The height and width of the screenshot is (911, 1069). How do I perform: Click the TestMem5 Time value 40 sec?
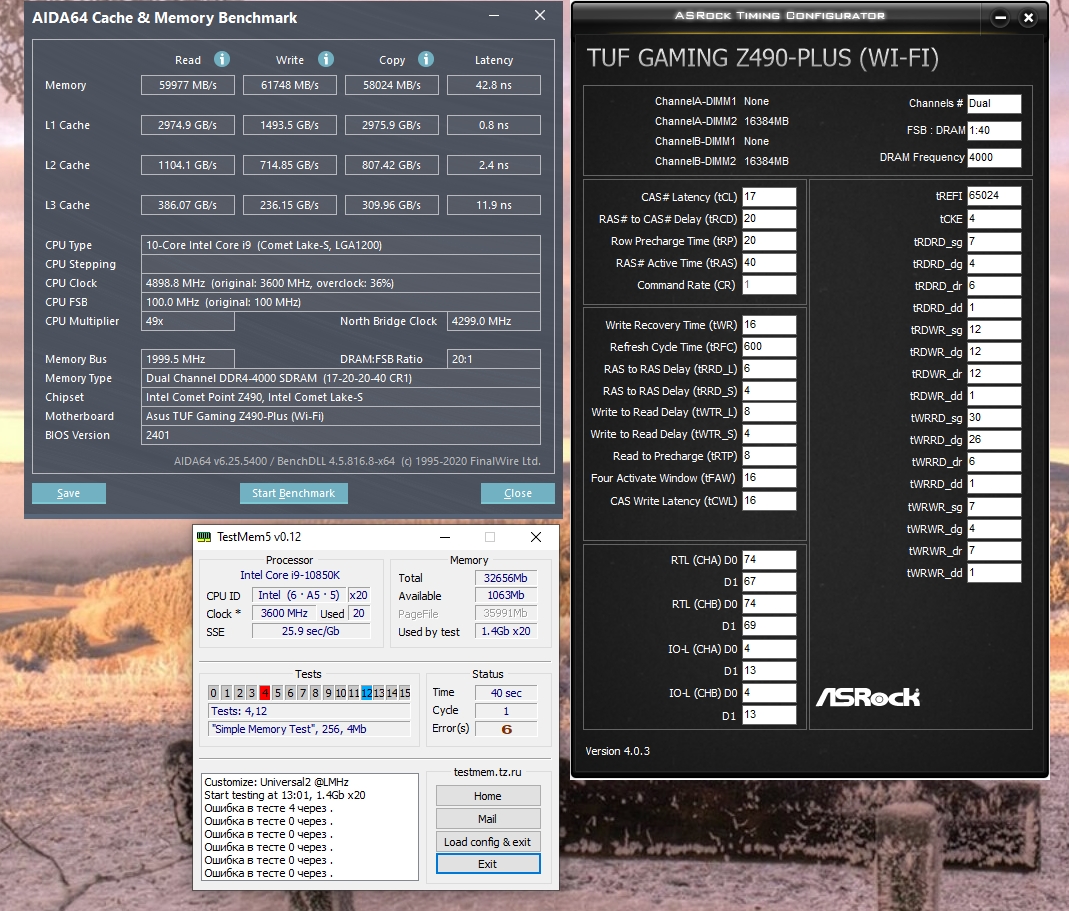(x=506, y=693)
